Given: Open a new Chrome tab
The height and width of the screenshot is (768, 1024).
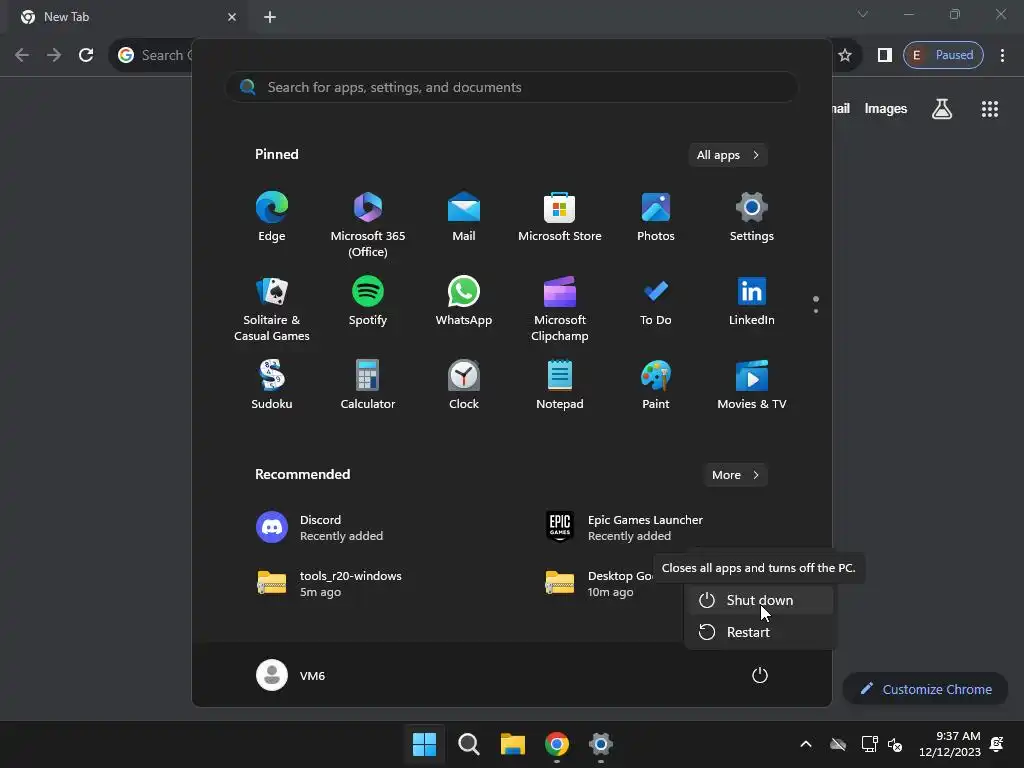Looking at the screenshot, I should [x=270, y=17].
